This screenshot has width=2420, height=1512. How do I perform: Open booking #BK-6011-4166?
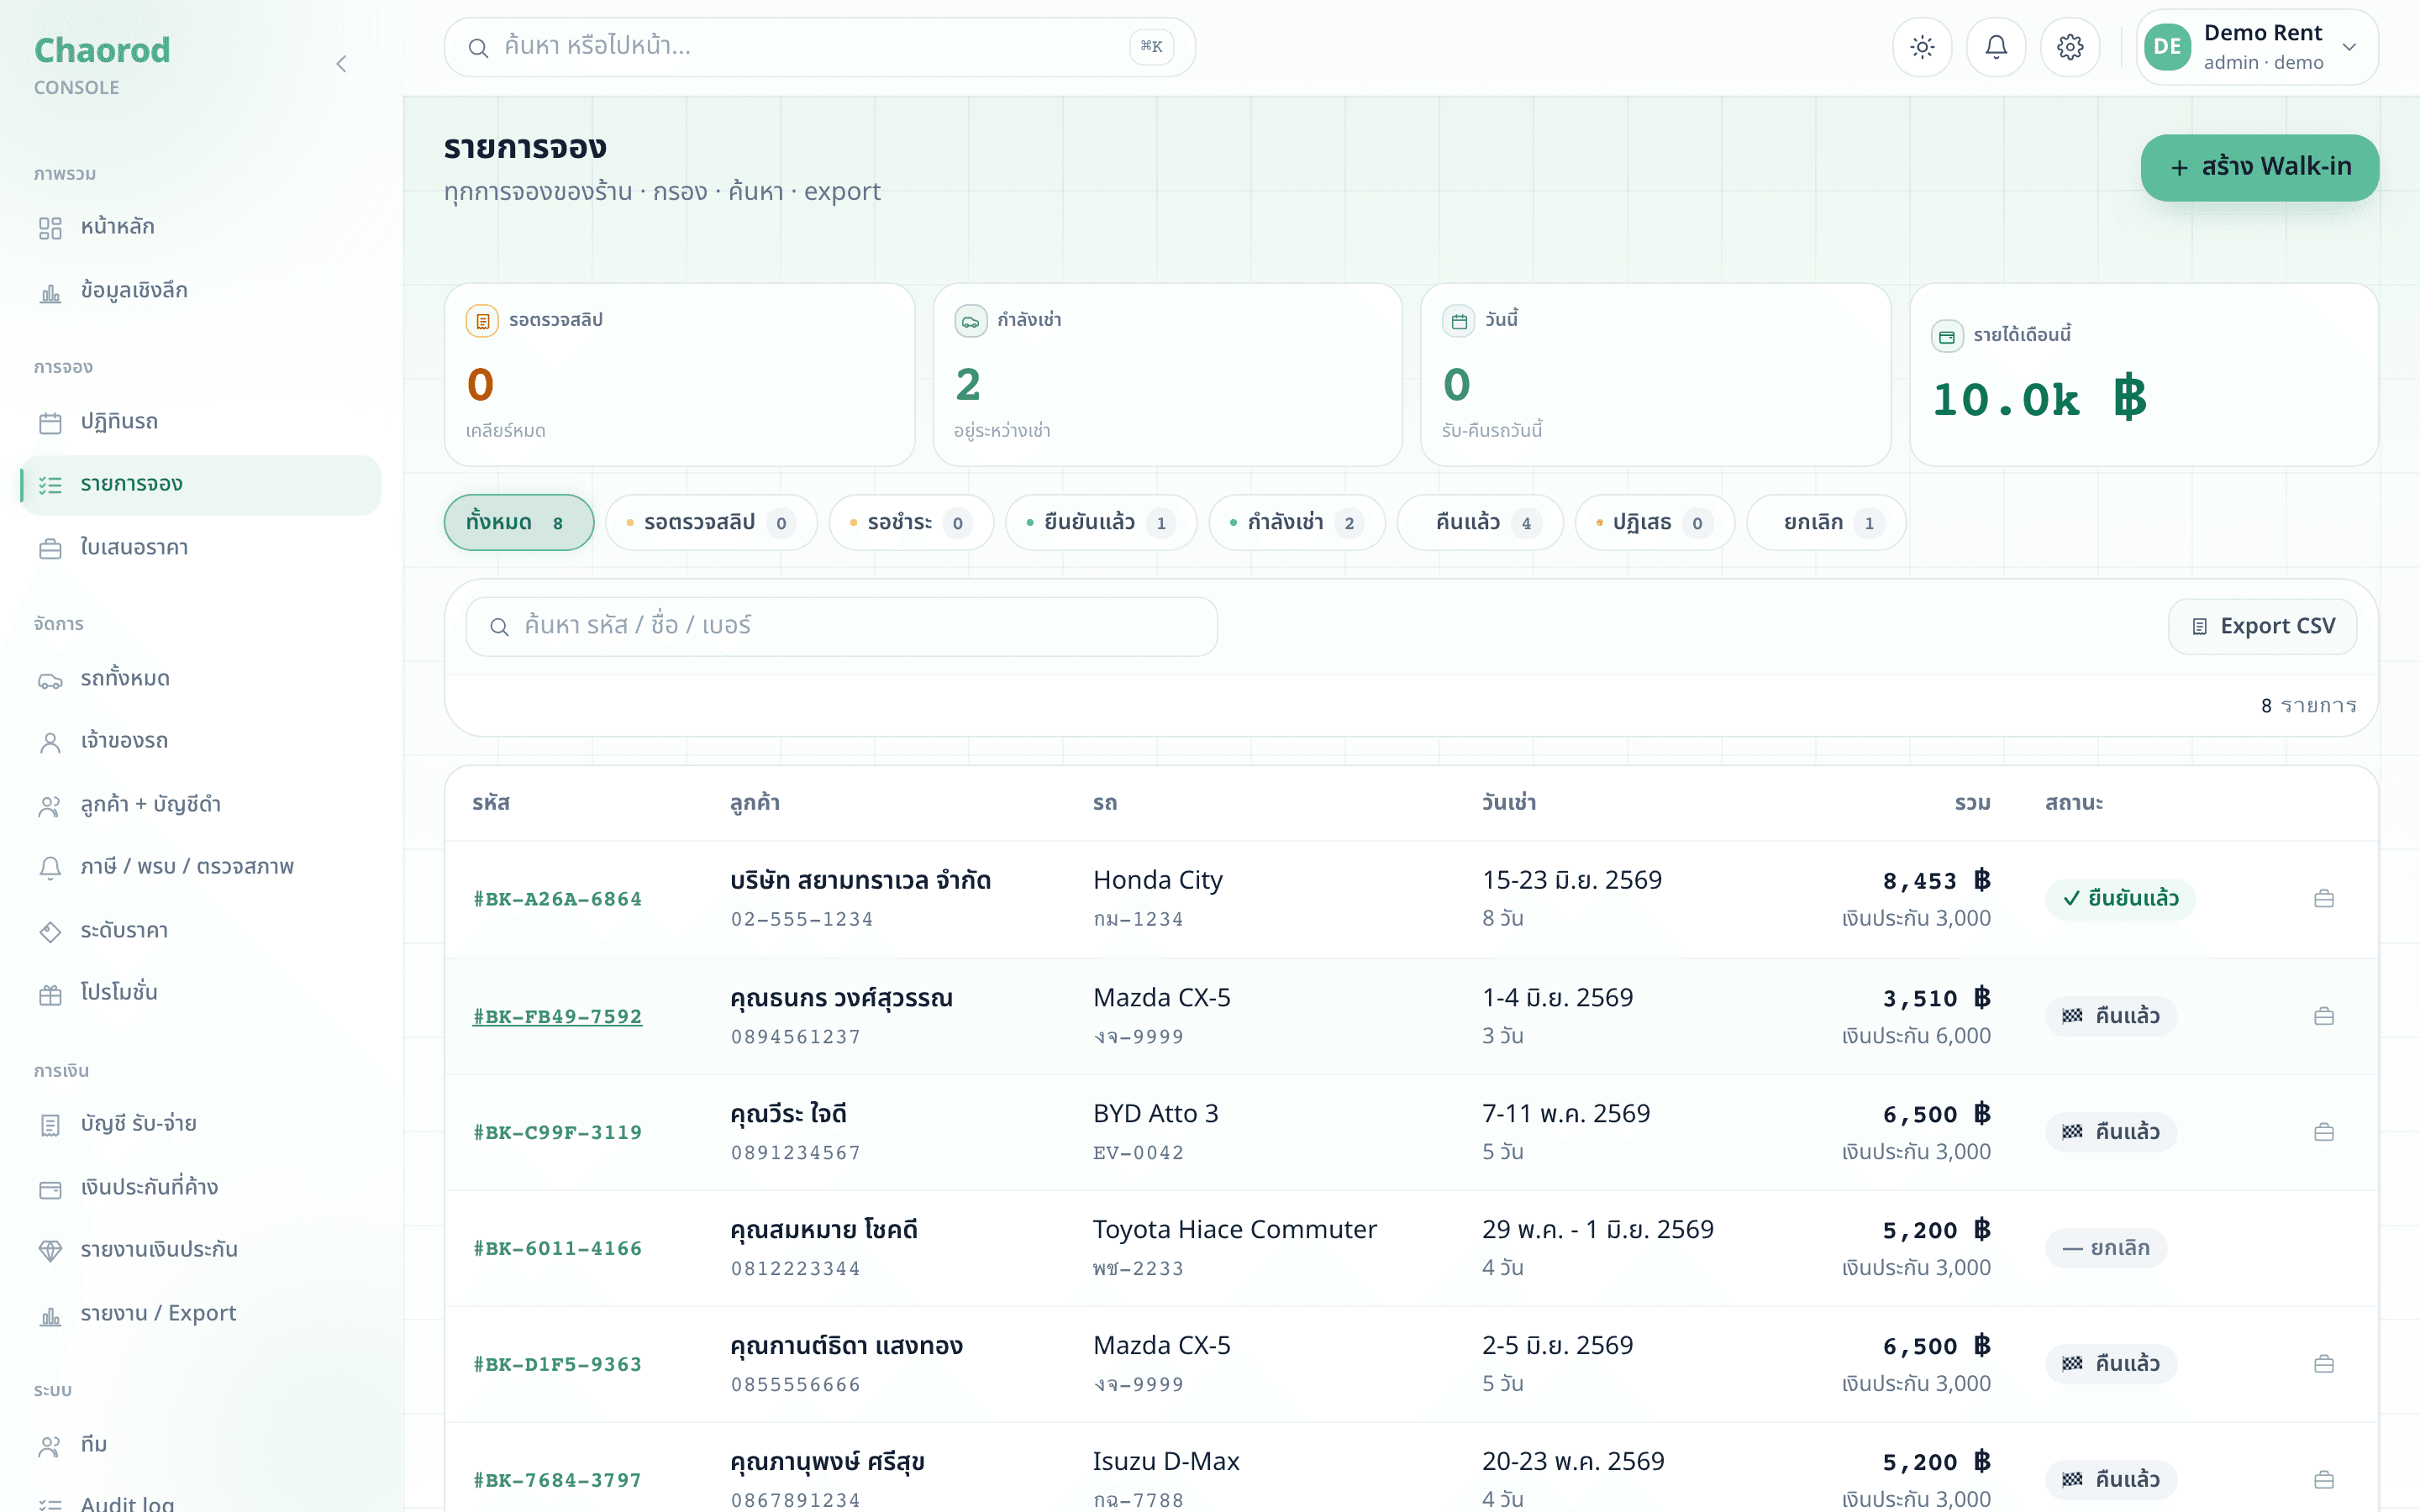pyautogui.click(x=557, y=1248)
